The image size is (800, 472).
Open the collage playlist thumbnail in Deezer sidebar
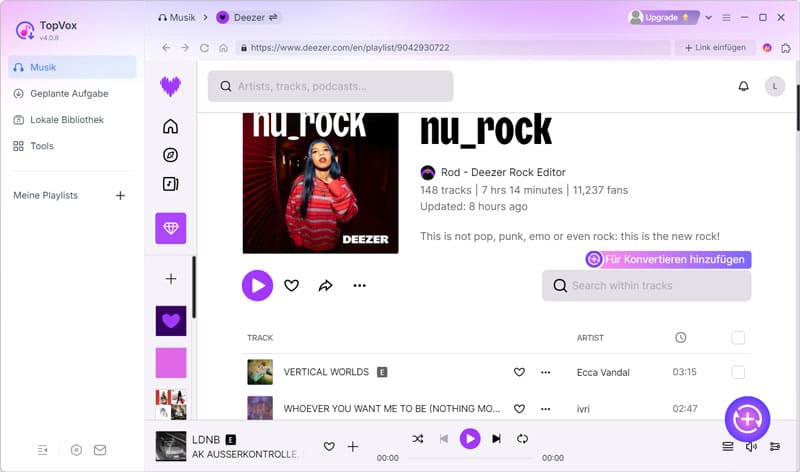click(x=170, y=404)
